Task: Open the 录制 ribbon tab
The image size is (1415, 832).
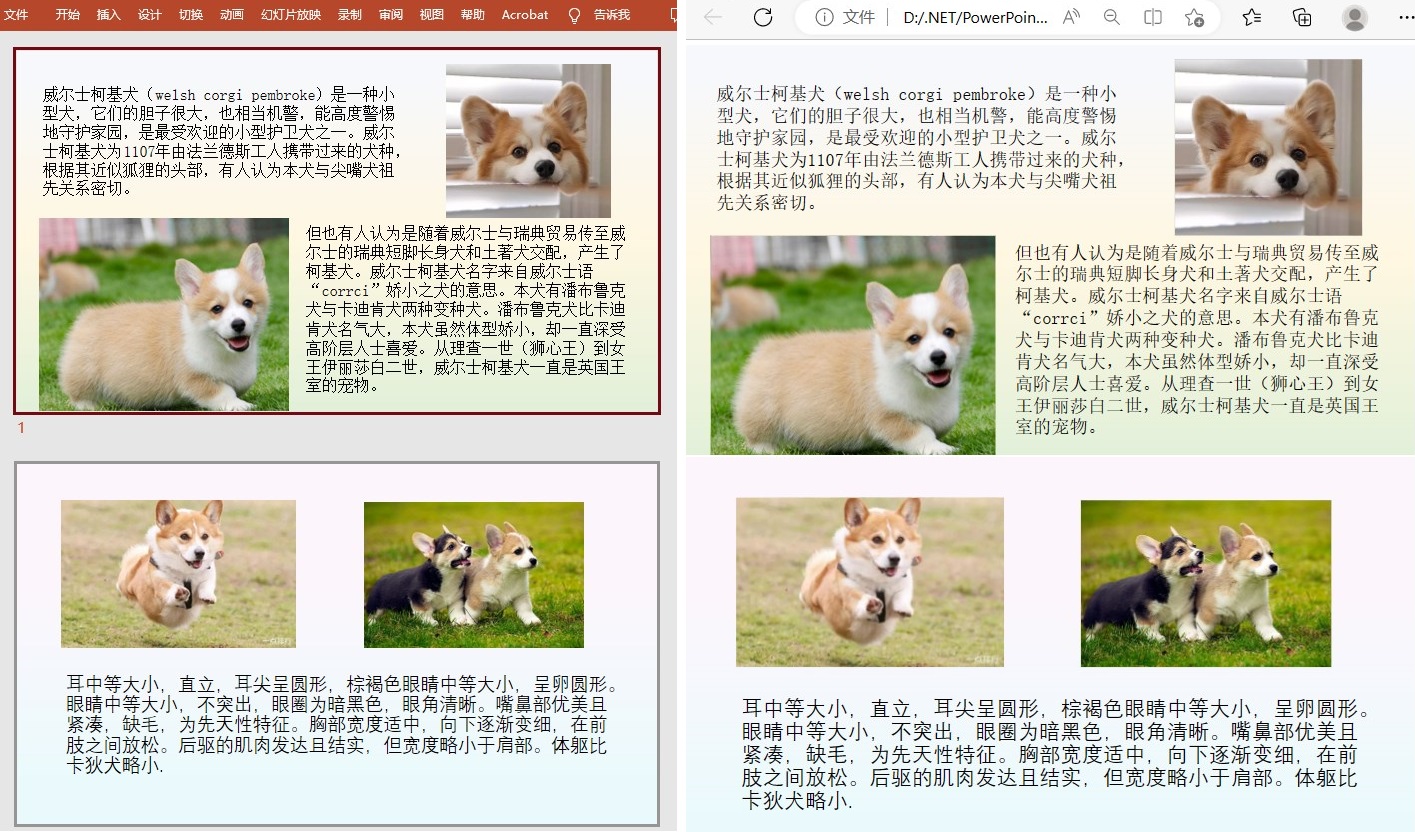Action: (x=350, y=15)
